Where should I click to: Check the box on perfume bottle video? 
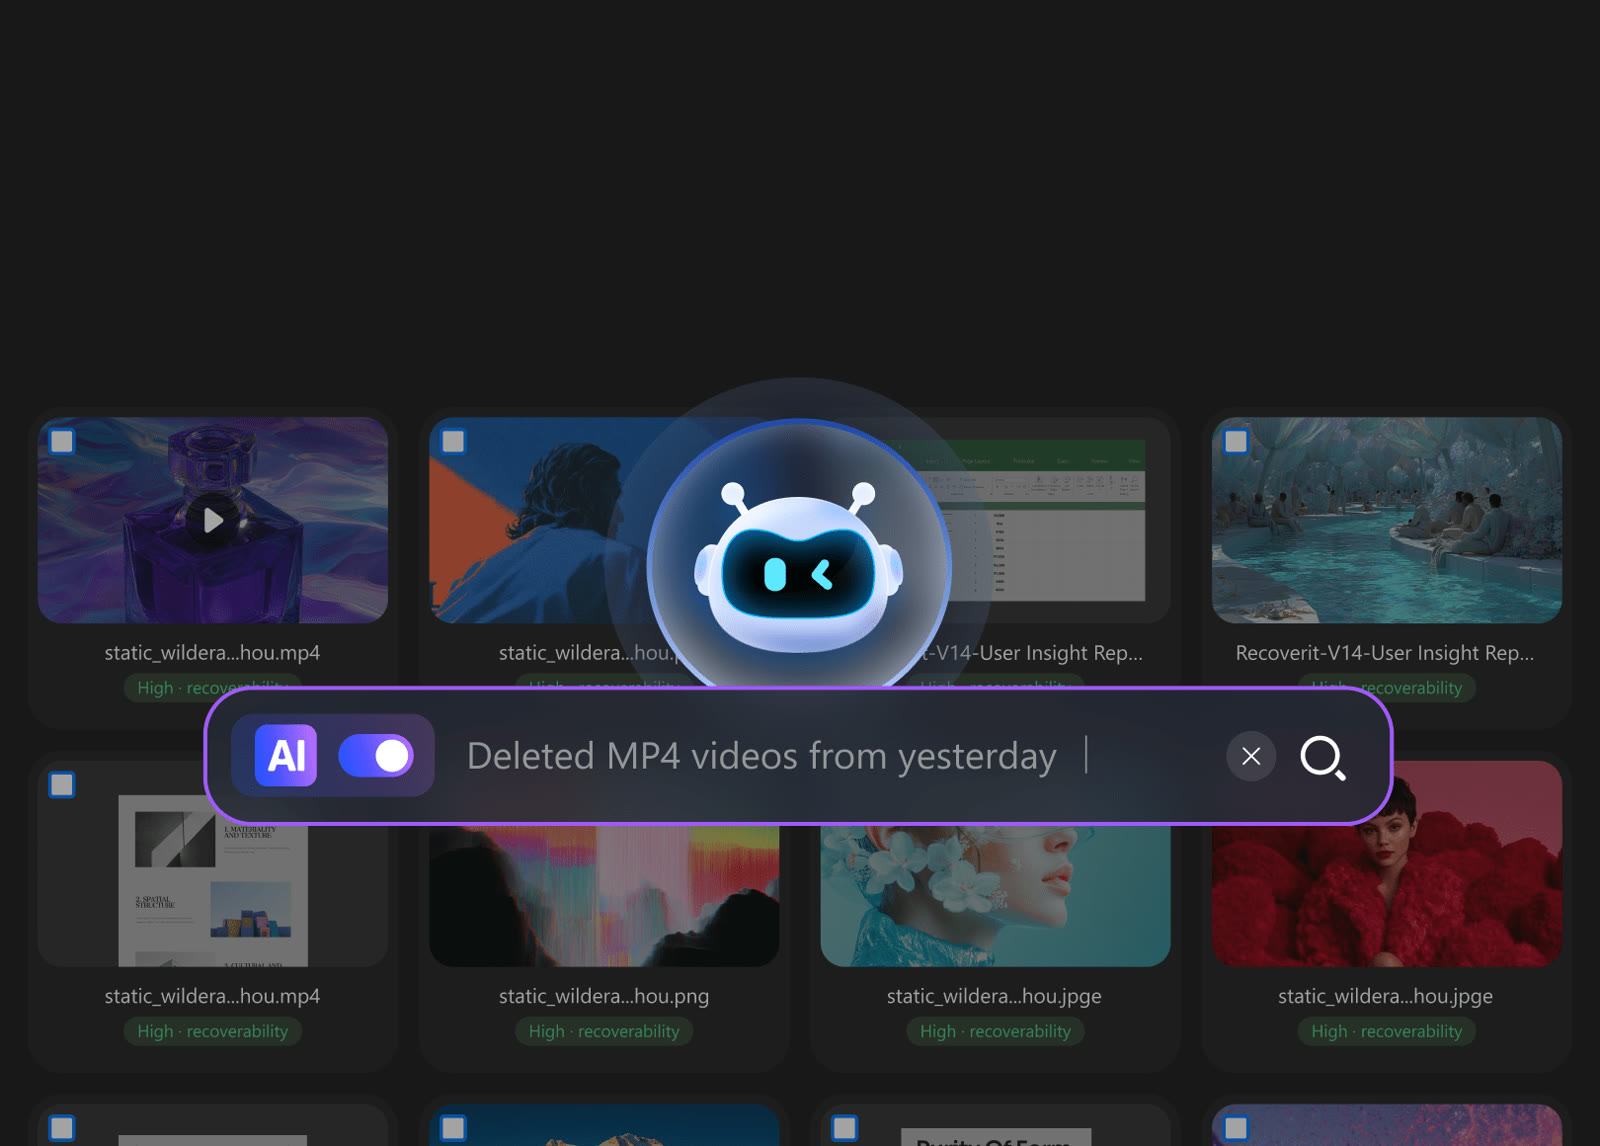[x=62, y=441]
